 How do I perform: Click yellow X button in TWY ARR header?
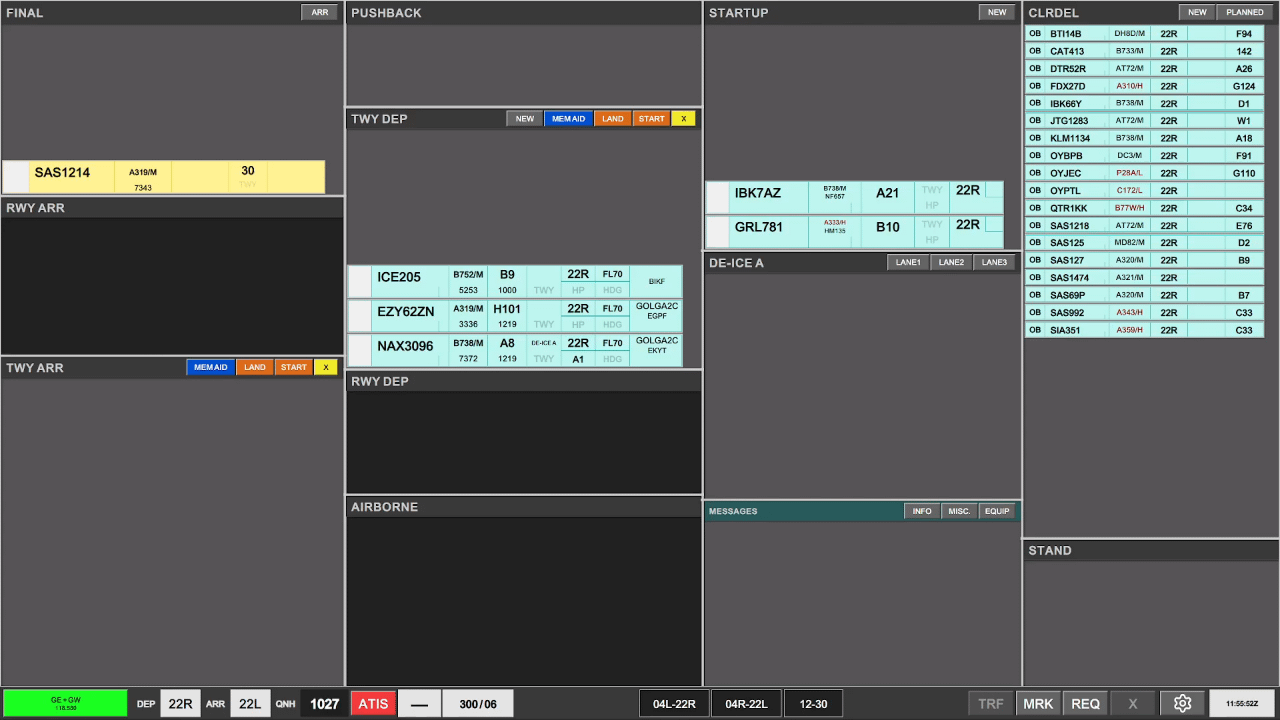[326, 368]
